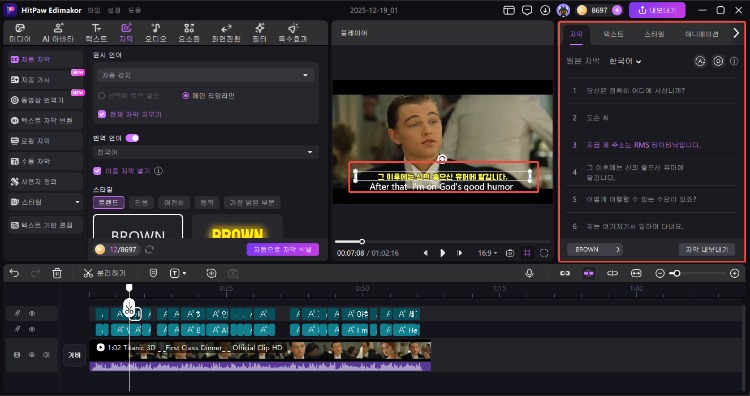Click the redo arrow in timeline toolbar
The image size is (750, 396).
tap(35, 273)
